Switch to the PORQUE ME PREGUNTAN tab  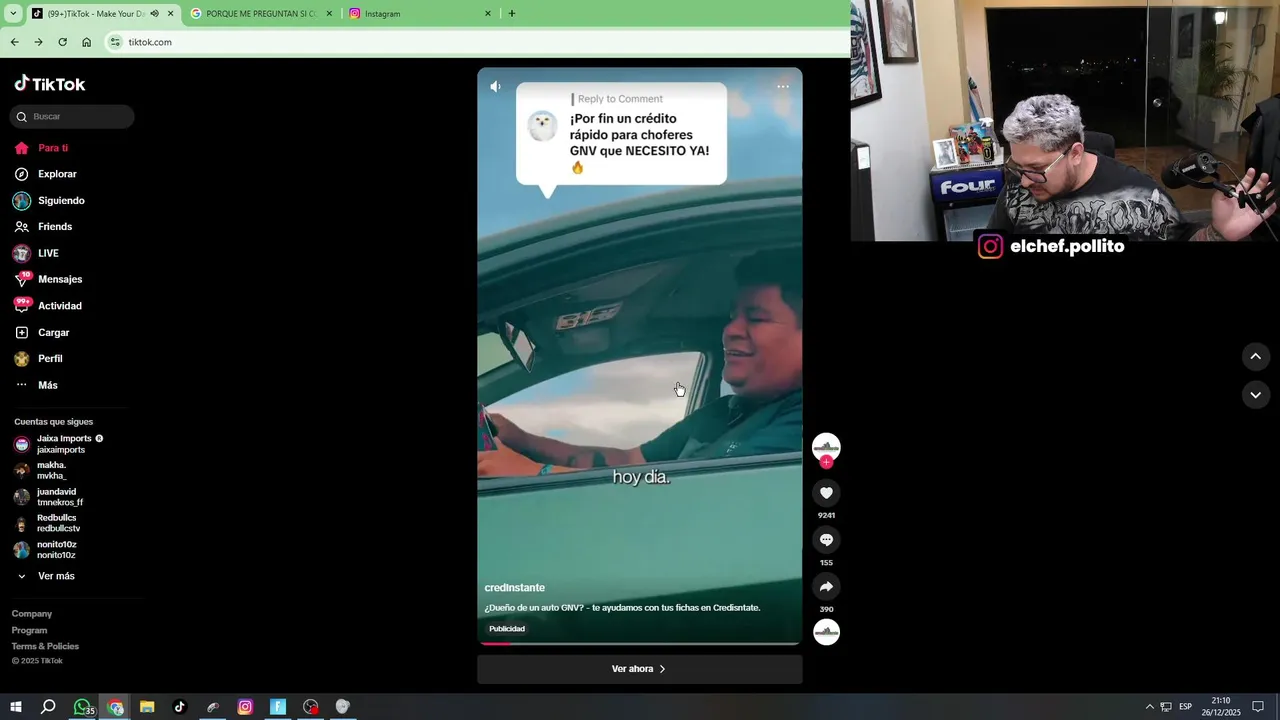point(262,14)
